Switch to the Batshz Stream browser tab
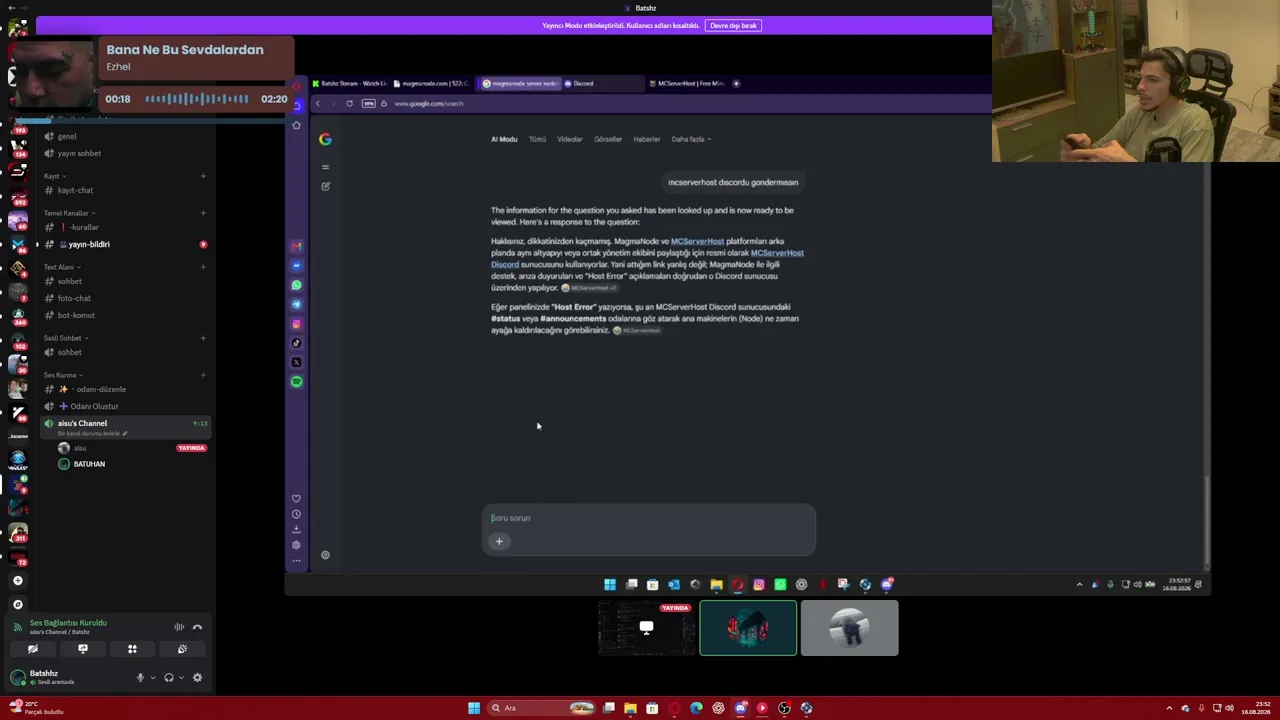The width and height of the screenshot is (1280, 720). click(350, 83)
